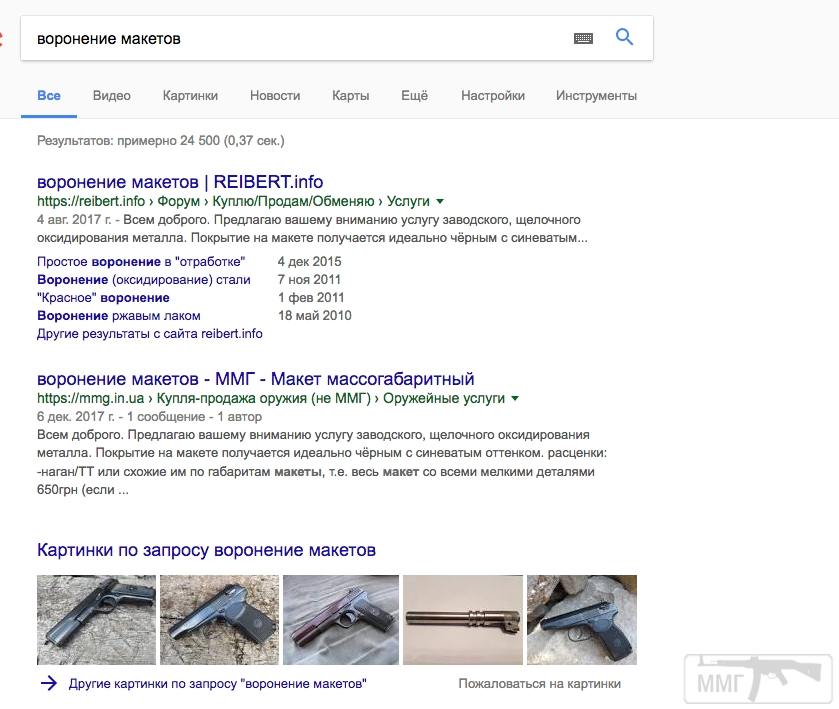The height and width of the screenshot is (709, 839).
Task: Click date "1 фев 2011"
Action: (311, 298)
